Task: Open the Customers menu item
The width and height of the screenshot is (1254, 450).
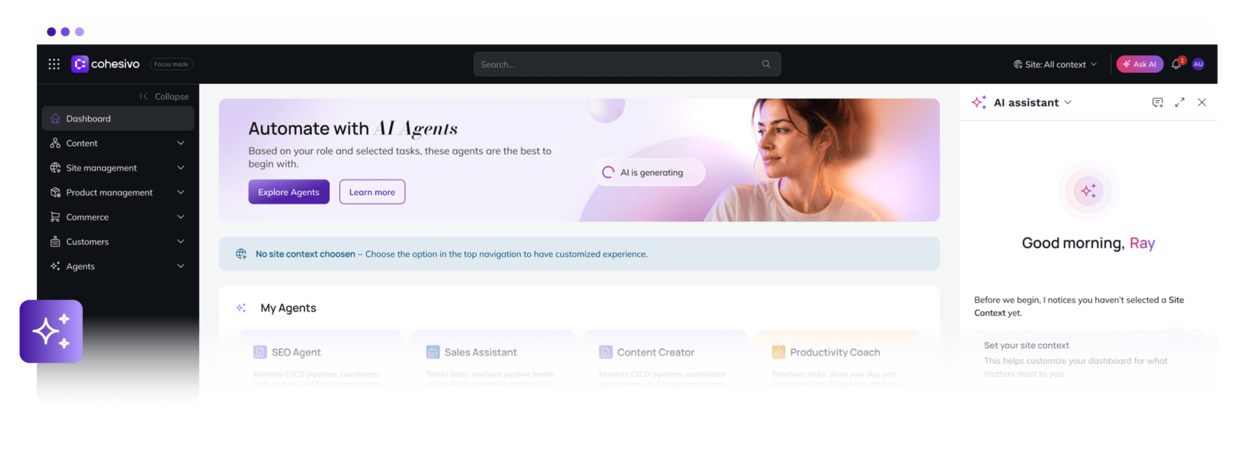Action: pyautogui.click(x=118, y=241)
